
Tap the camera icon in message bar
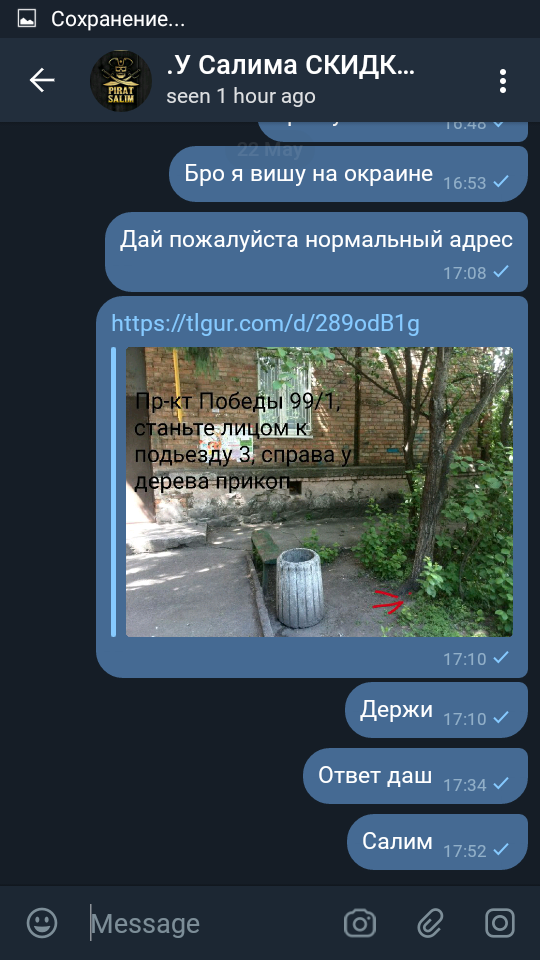pyautogui.click(x=359, y=923)
